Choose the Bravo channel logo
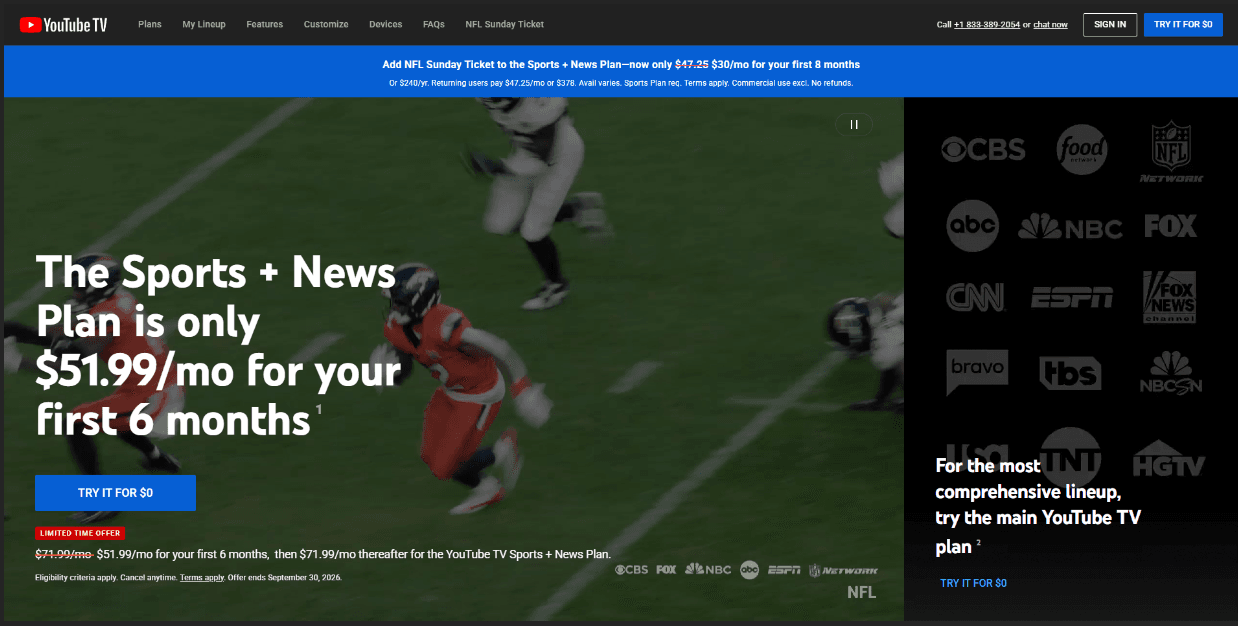Screen dimensions: 1238x626 point(977,372)
